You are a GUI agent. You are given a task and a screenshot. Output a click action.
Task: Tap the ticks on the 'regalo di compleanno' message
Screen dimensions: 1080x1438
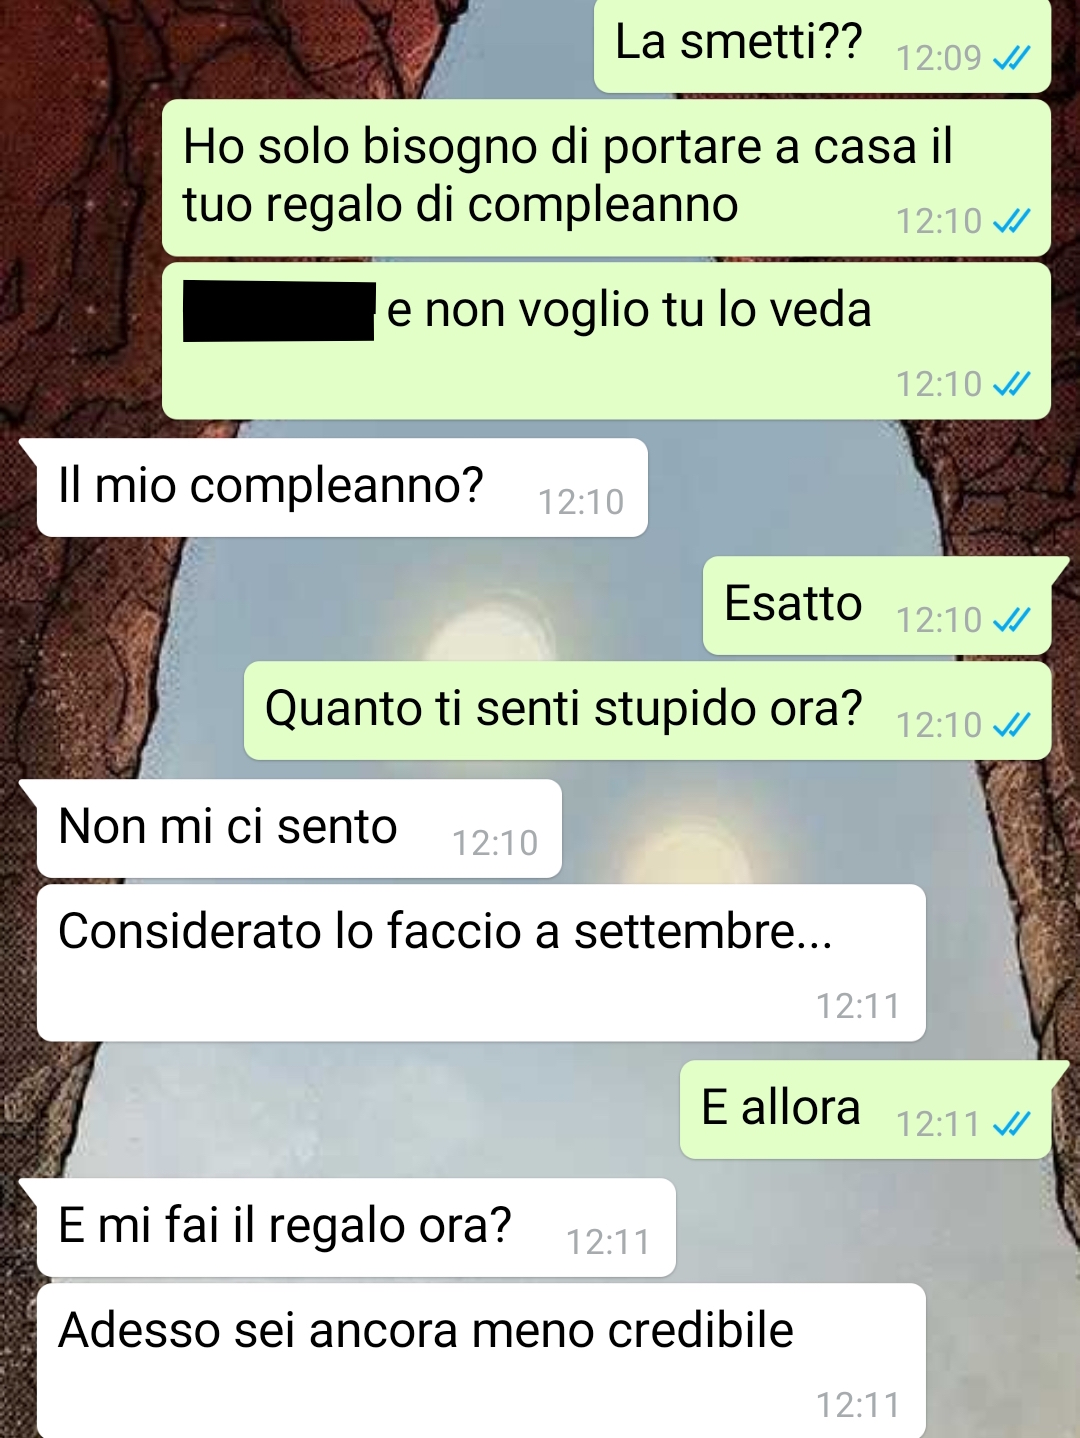(x=1011, y=221)
